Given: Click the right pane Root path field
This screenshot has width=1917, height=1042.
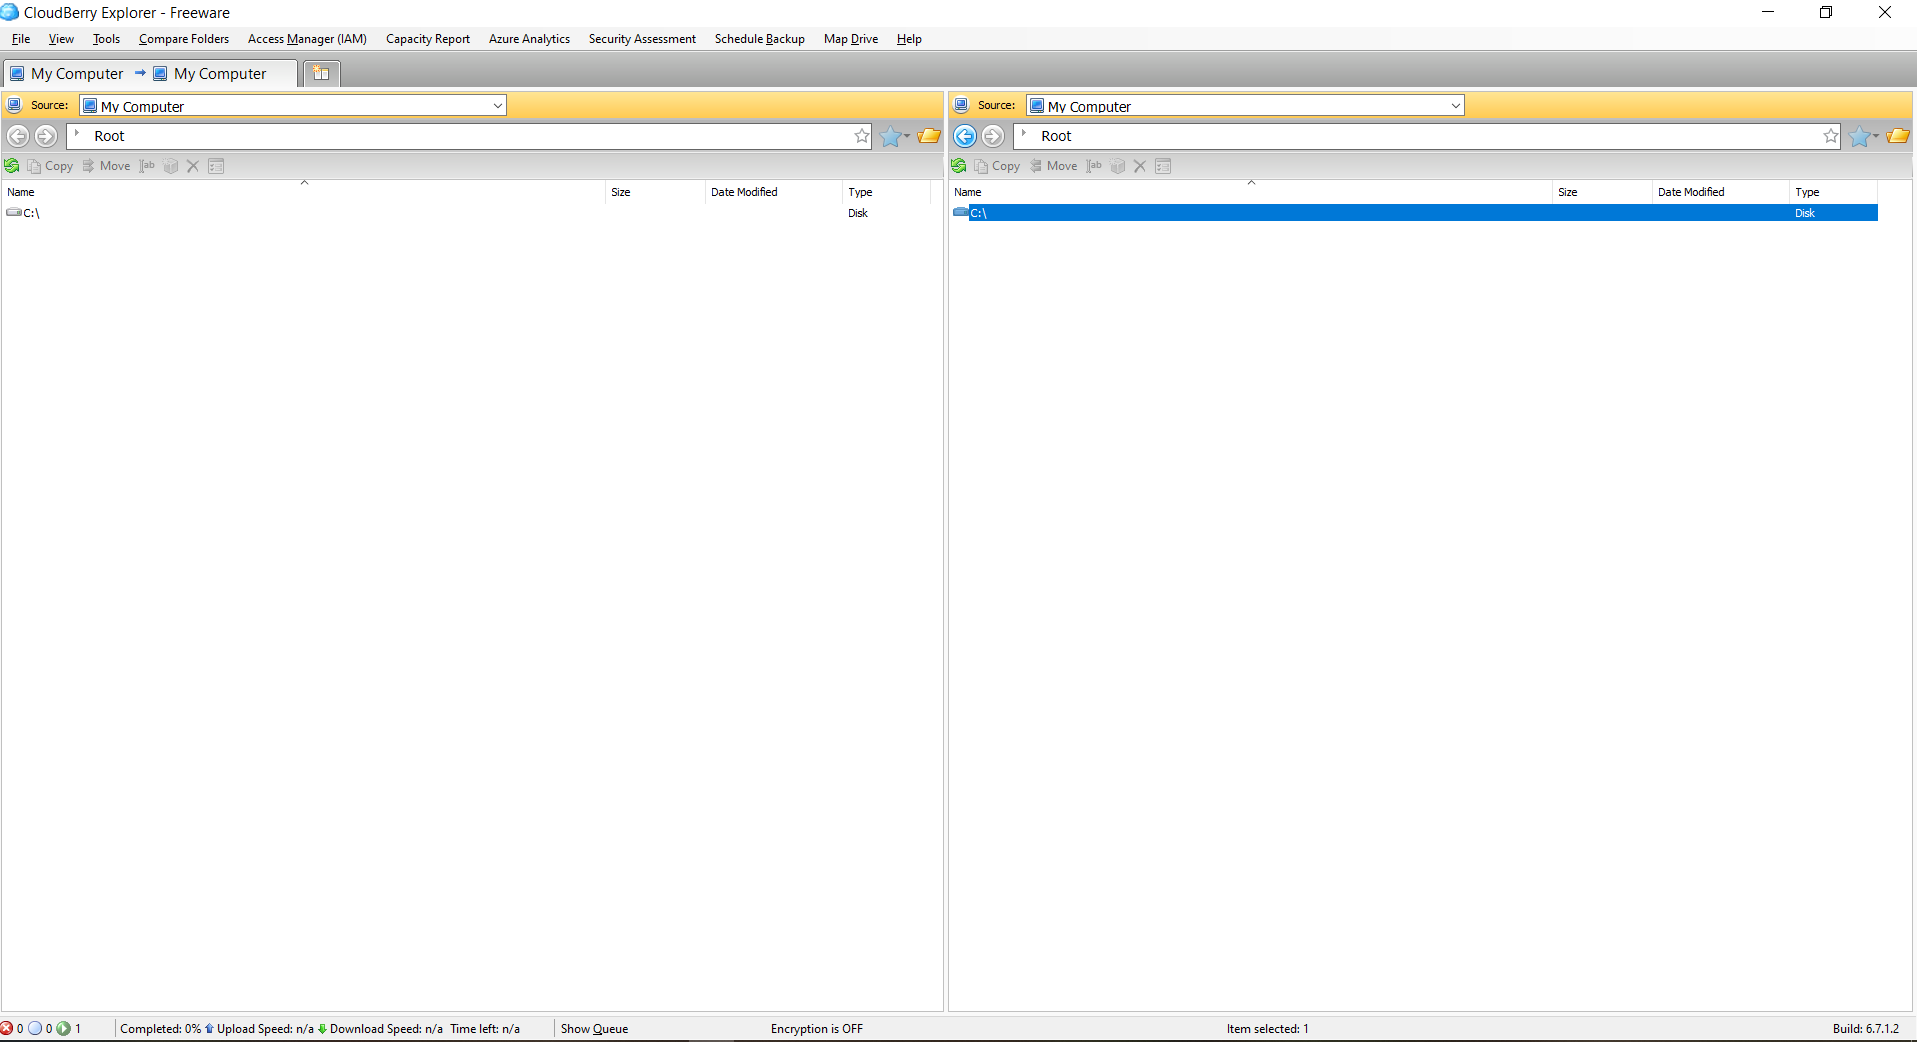Looking at the screenshot, I should (1427, 136).
